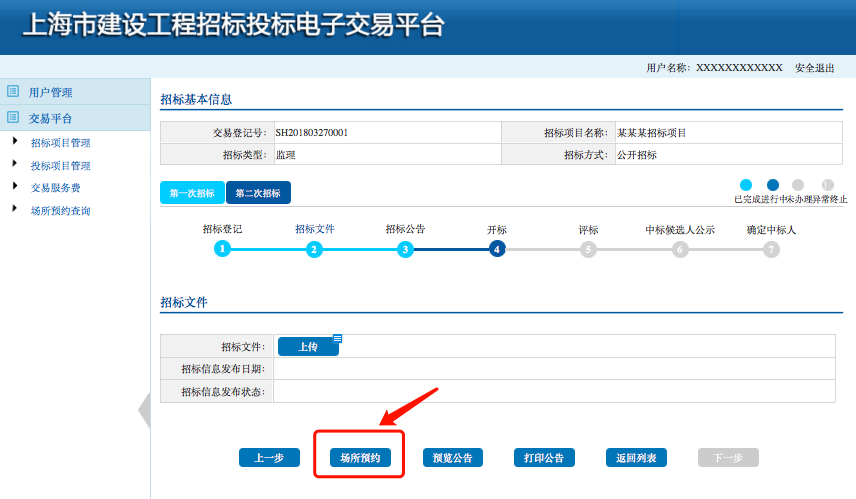The width and height of the screenshot is (856, 499).
Task: Click step 4 circle 开标
Action: [497, 250]
